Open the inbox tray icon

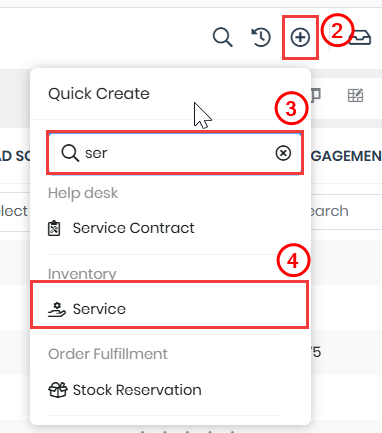tap(360, 37)
